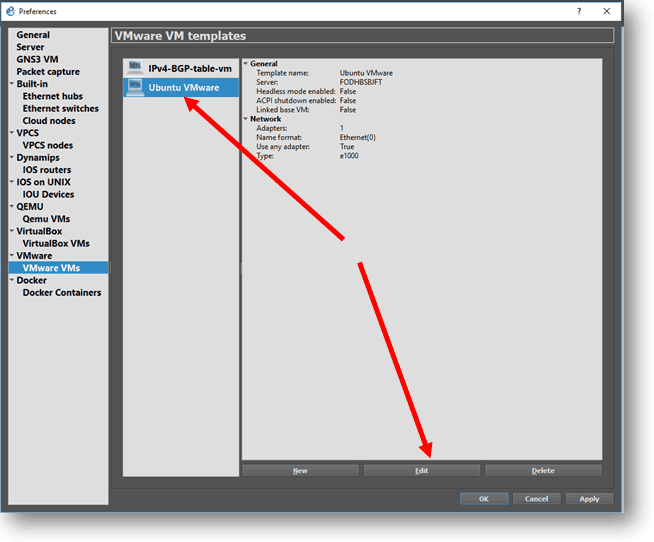Collapse the QEMU tree arrow
The width and height of the screenshot is (654, 542).
coord(12,207)
